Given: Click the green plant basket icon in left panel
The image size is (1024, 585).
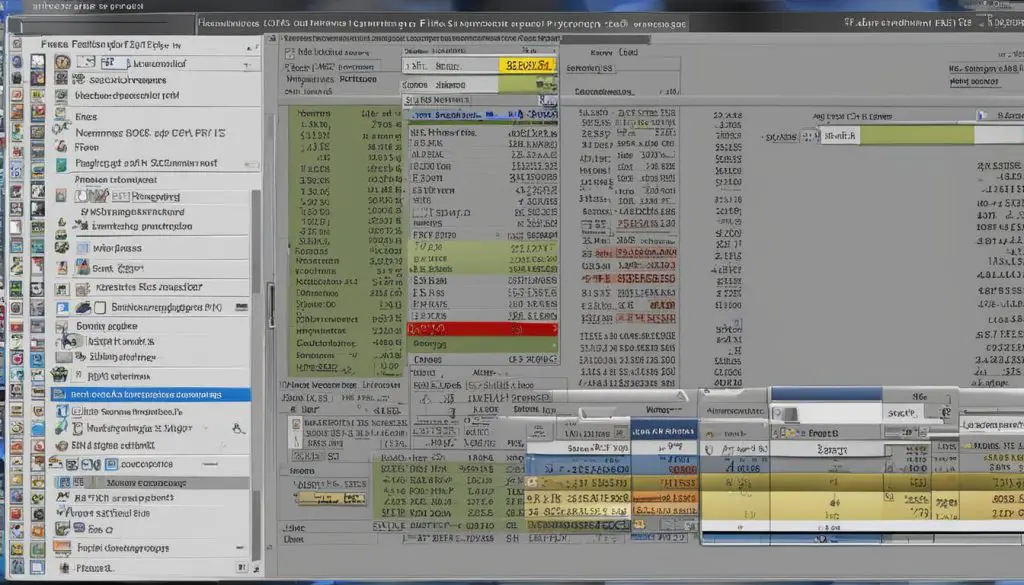Looking at the screenshot, I should [x=59, y=374].
